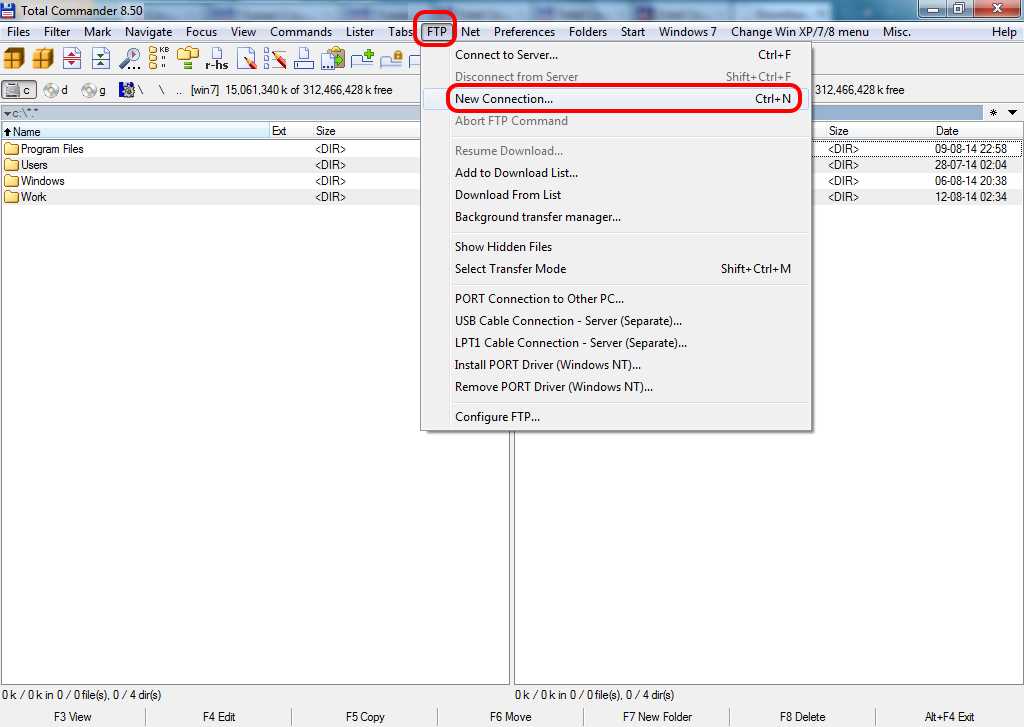Select drive d disc button

pyautogui.click(x=56, y=90)
